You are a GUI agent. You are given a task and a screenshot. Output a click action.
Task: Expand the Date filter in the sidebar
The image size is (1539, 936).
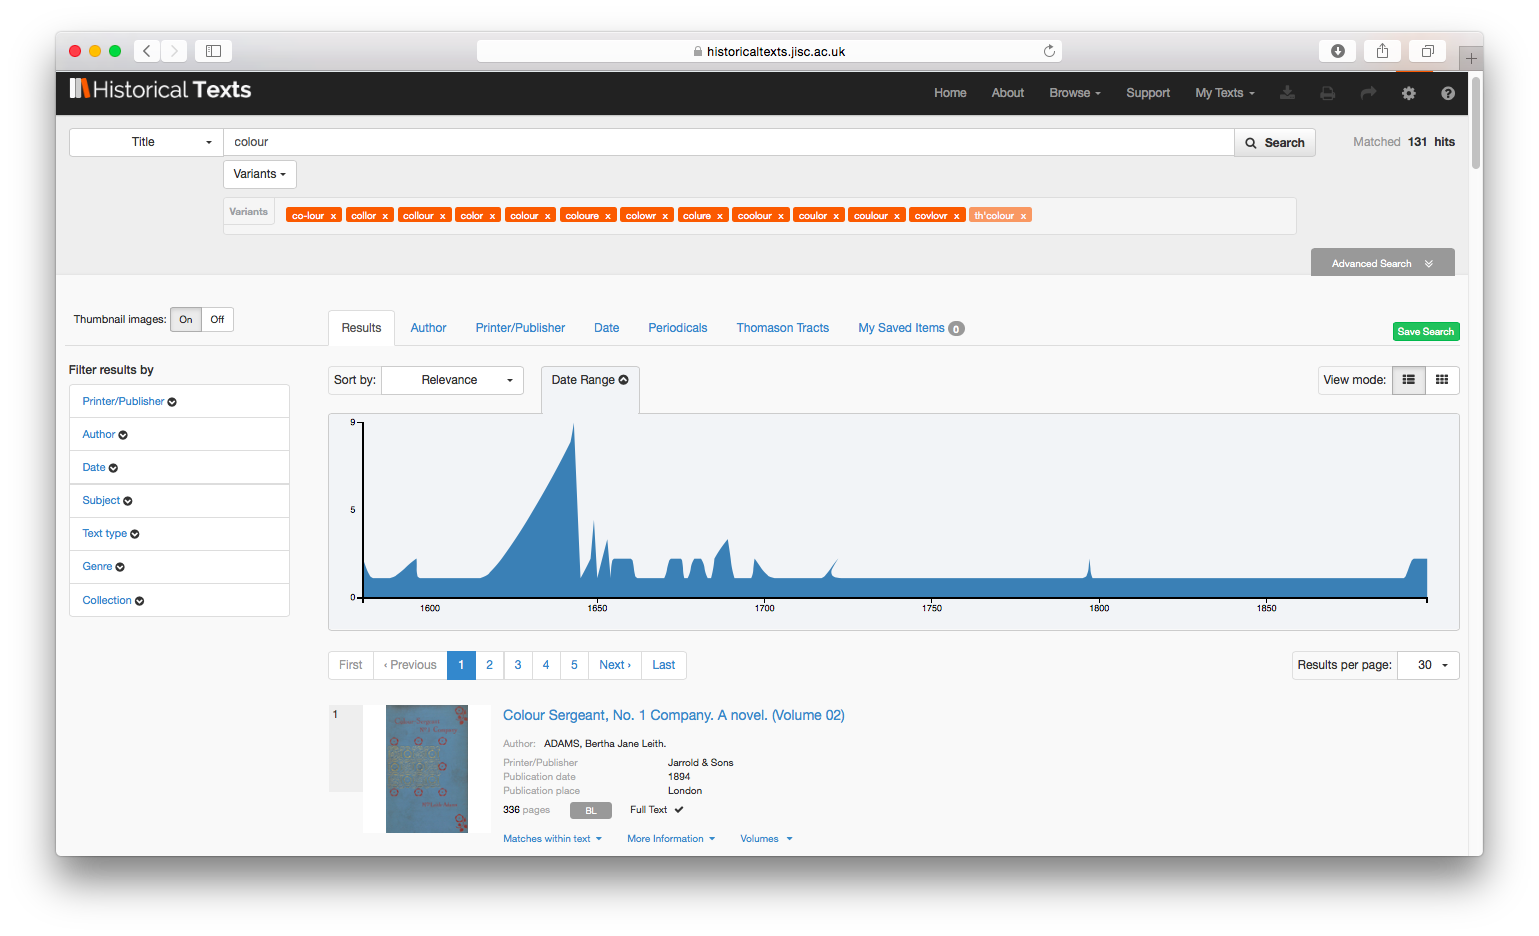coord(100,467)
